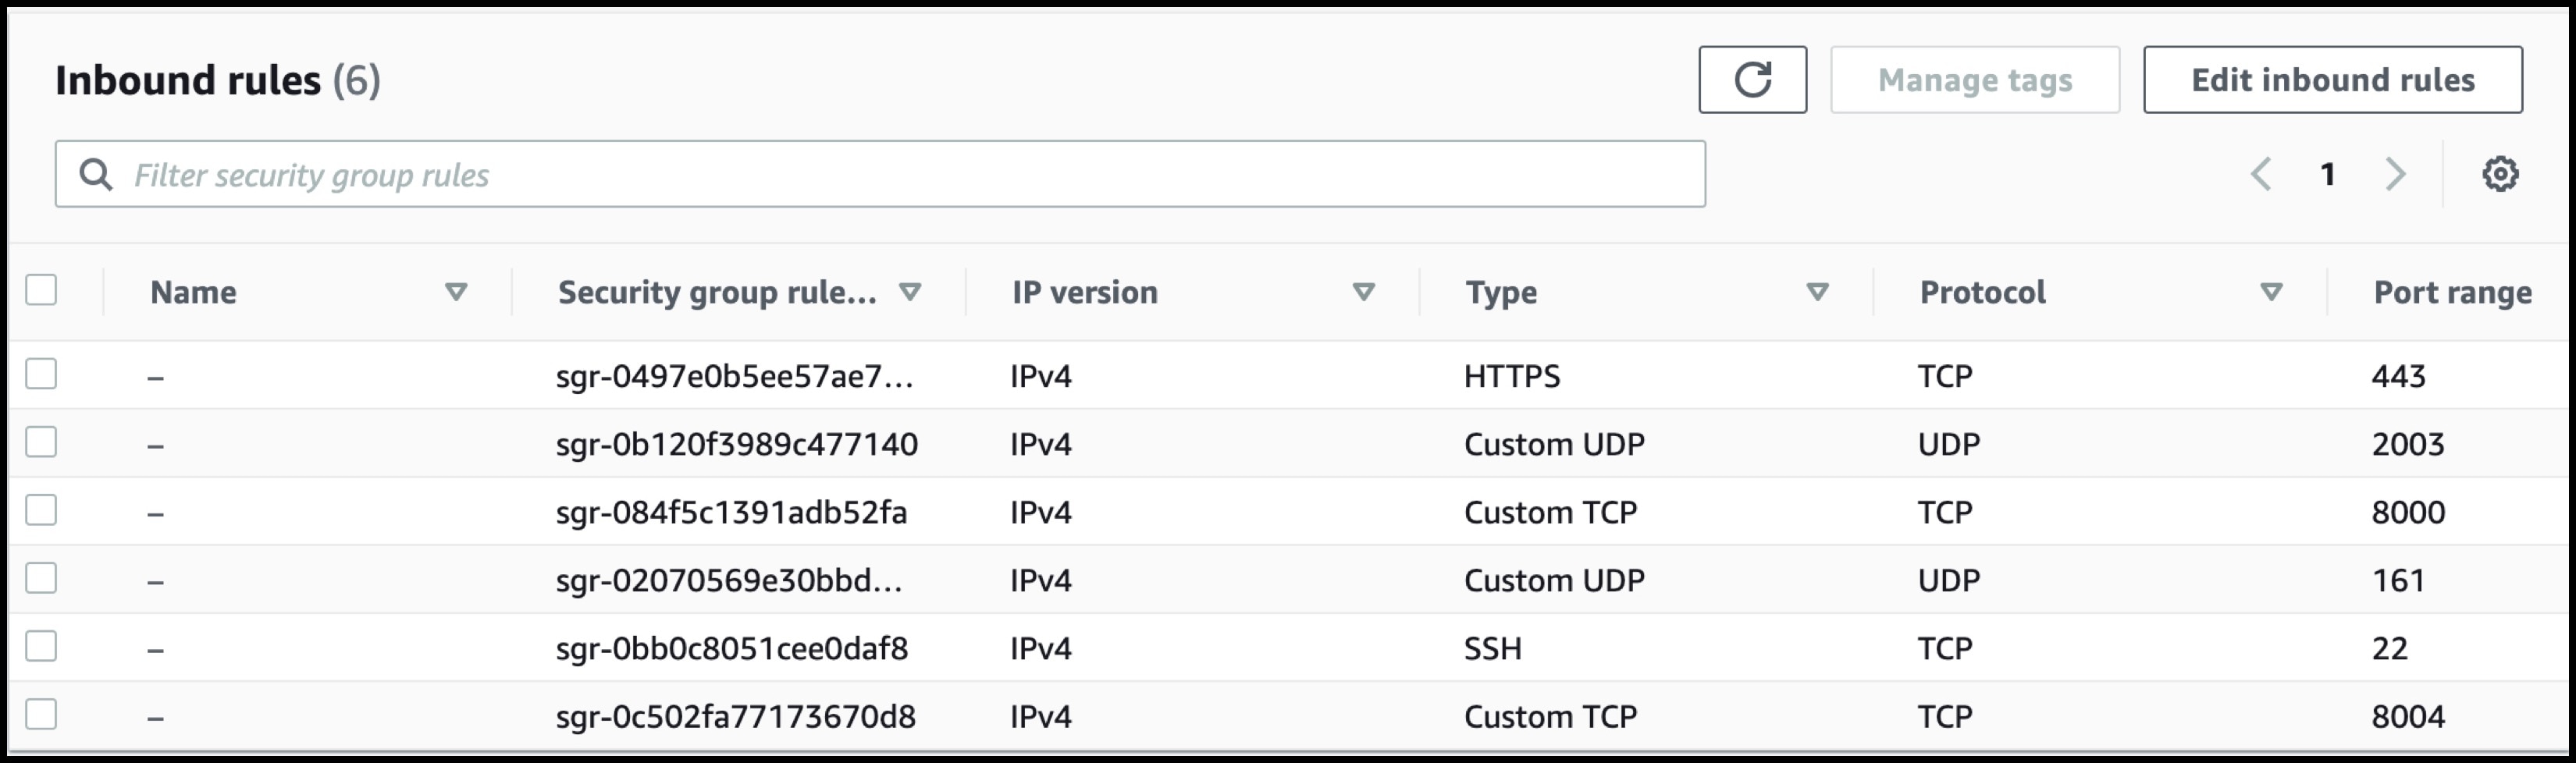The height and width of the screenshot is (763, 2576).
Task: Sort by Type column arrow
Action: (1817, 292)
